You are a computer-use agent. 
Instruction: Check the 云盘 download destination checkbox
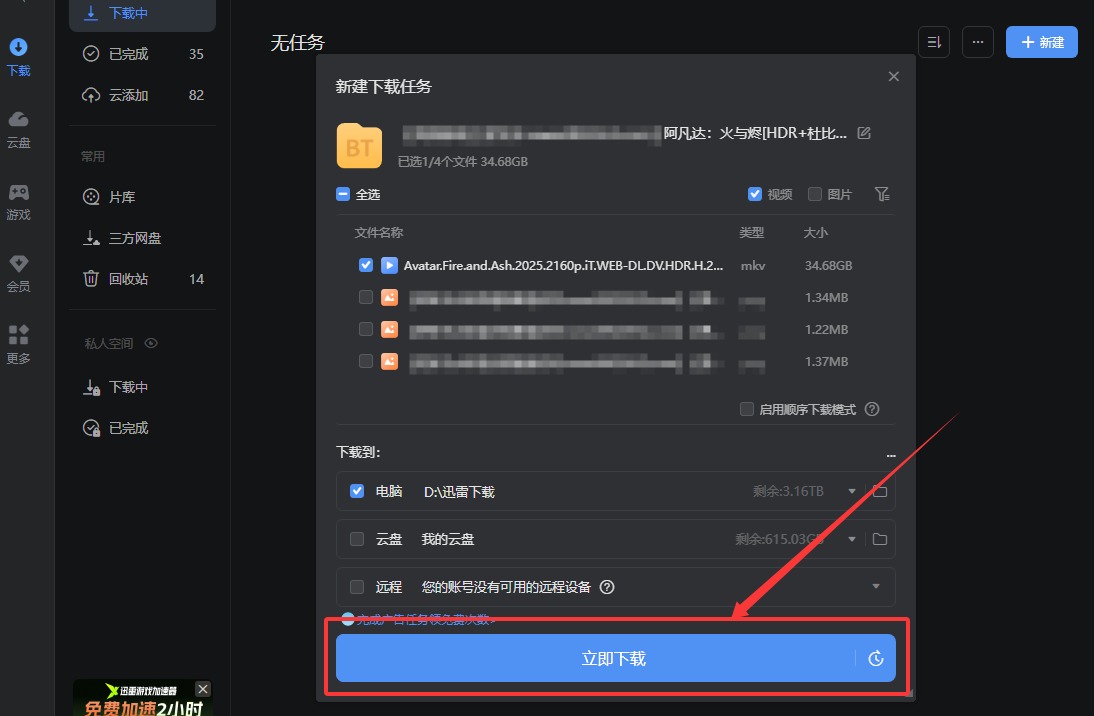pyautogui.click(x=357, y=539)
